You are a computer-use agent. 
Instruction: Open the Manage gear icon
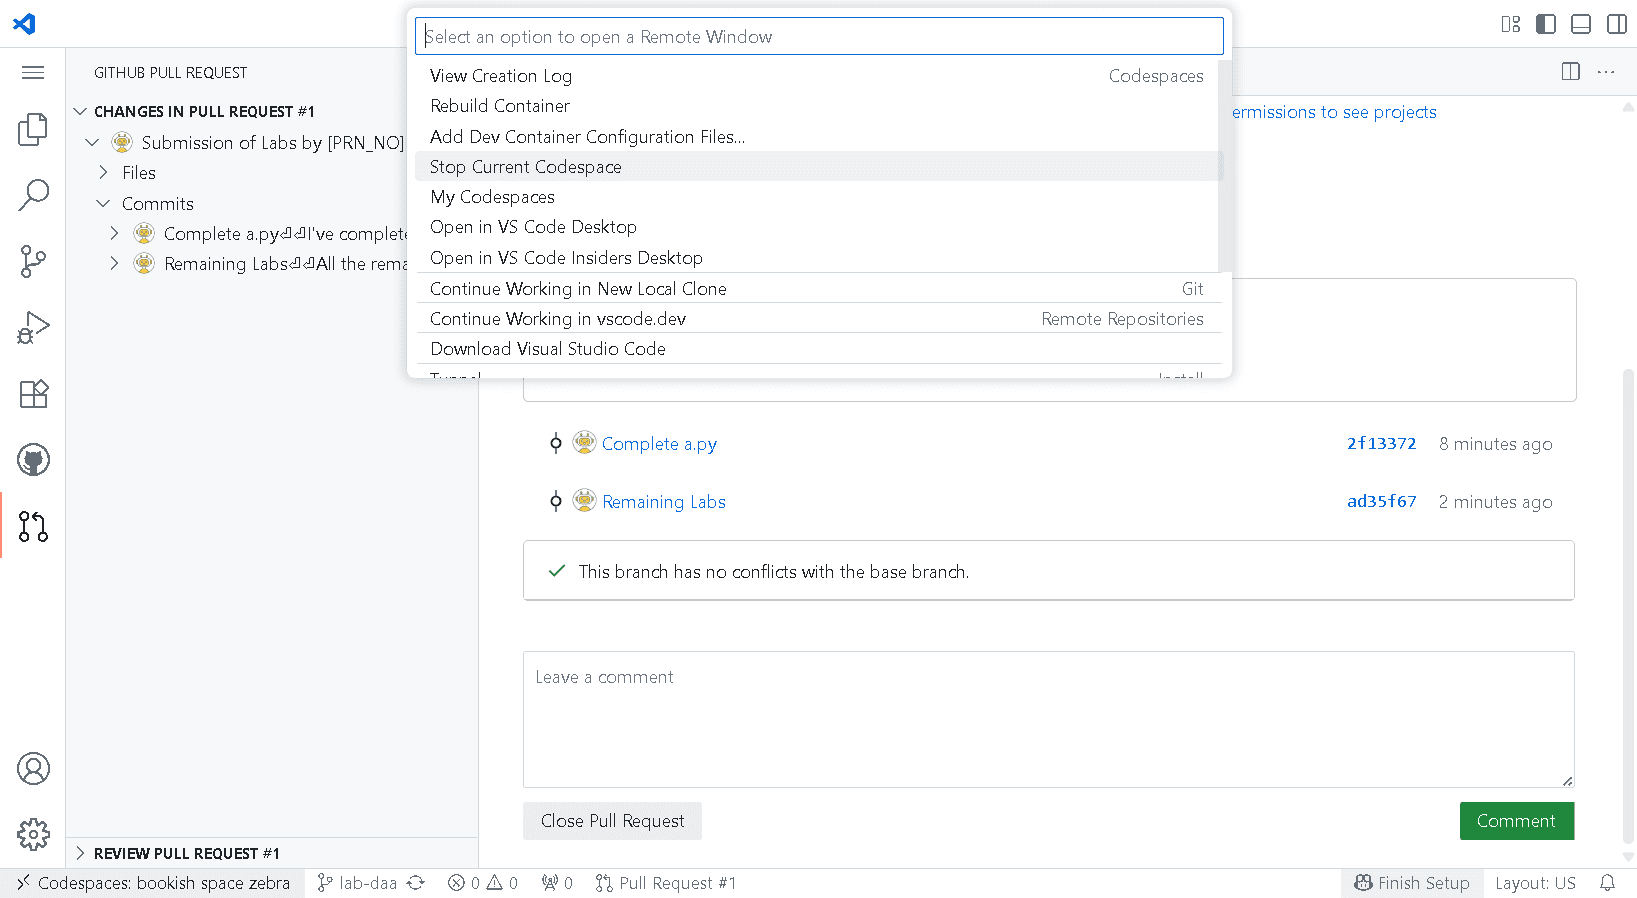click(33, 835)
